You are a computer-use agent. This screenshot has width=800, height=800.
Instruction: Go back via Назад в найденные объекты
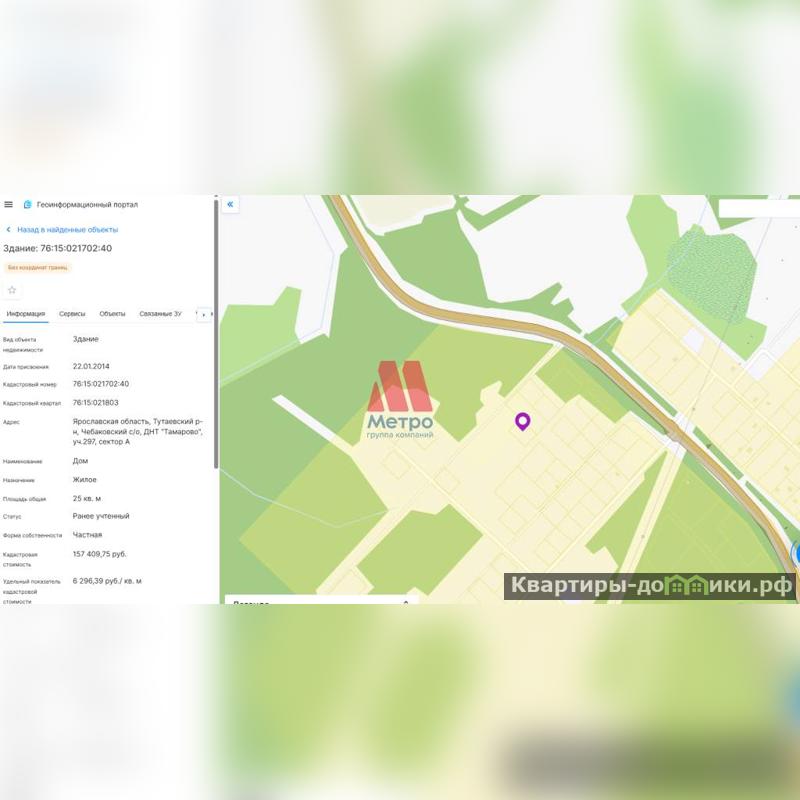pos(67,230)
